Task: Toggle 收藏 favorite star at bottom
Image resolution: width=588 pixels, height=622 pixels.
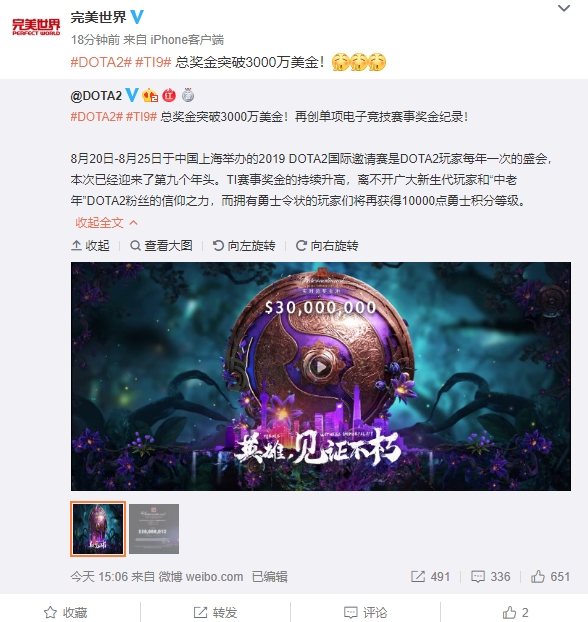Action: 65,612
